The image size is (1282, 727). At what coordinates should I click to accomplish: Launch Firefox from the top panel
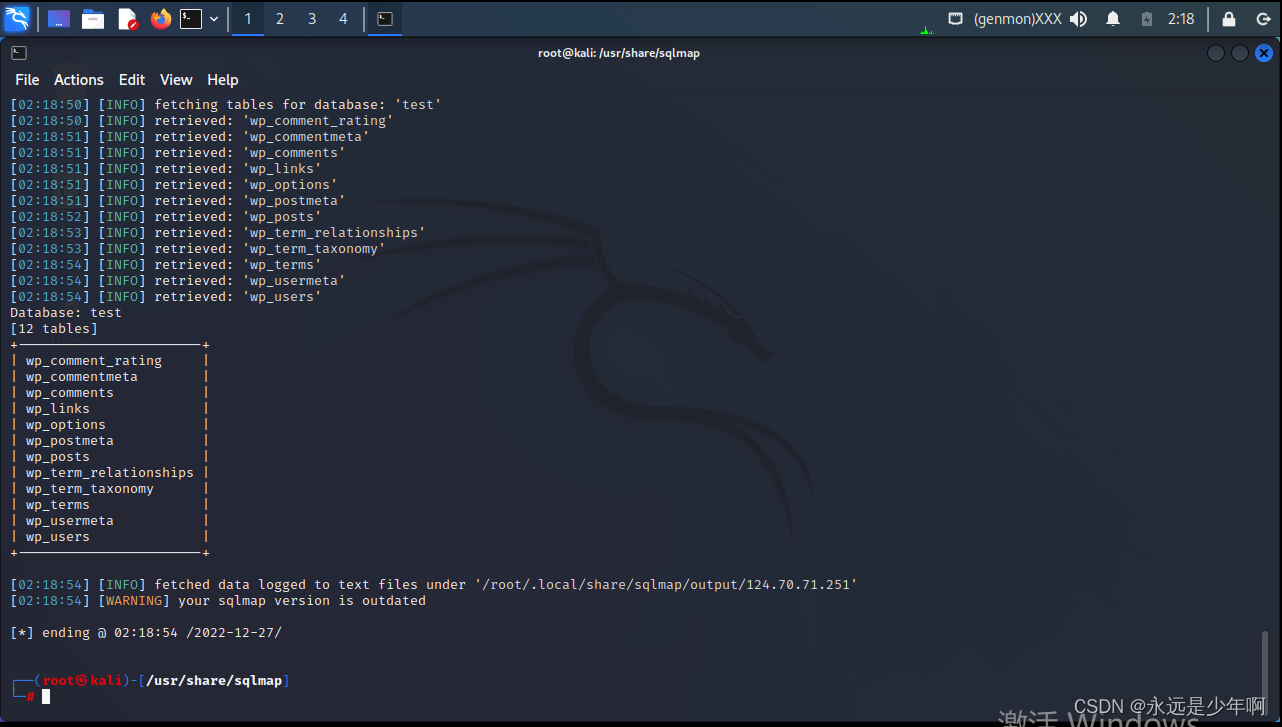tap(161, 18)
